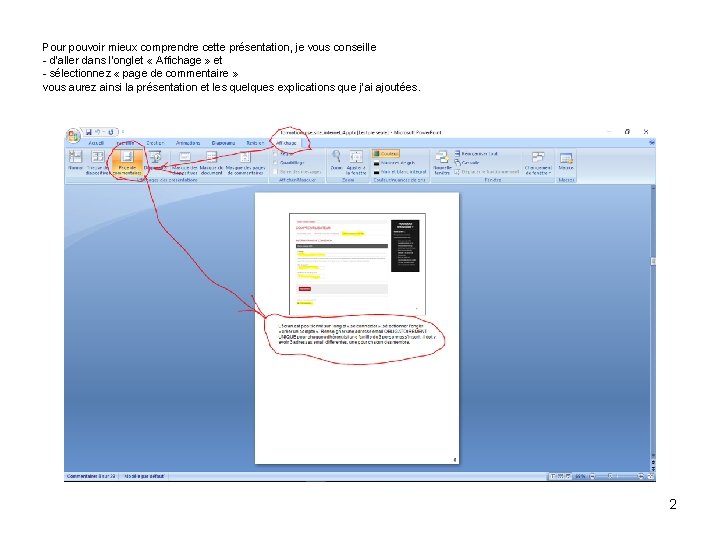Screen dimensions: 720x540
Task: Click Réorganiser tout
Action: [476, 153]
